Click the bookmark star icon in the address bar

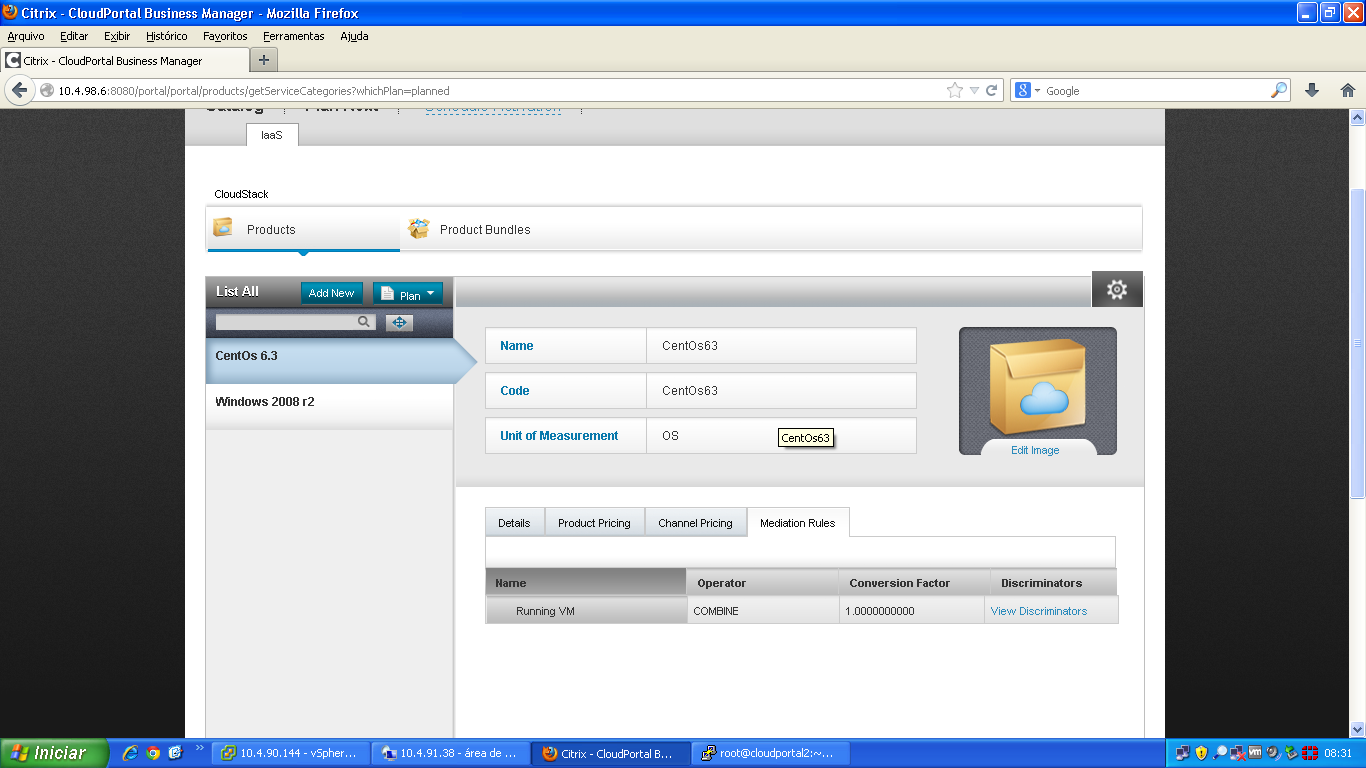tap(955, 90)
